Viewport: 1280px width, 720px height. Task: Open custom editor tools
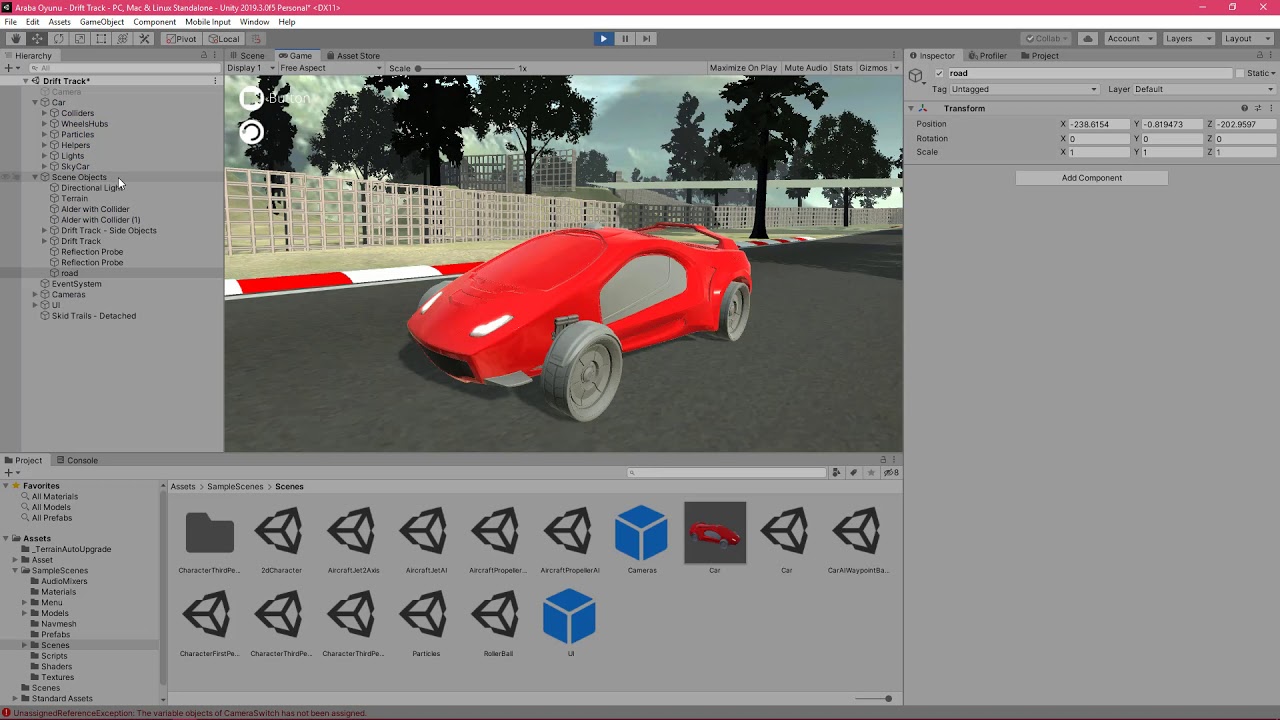point(144,39)
